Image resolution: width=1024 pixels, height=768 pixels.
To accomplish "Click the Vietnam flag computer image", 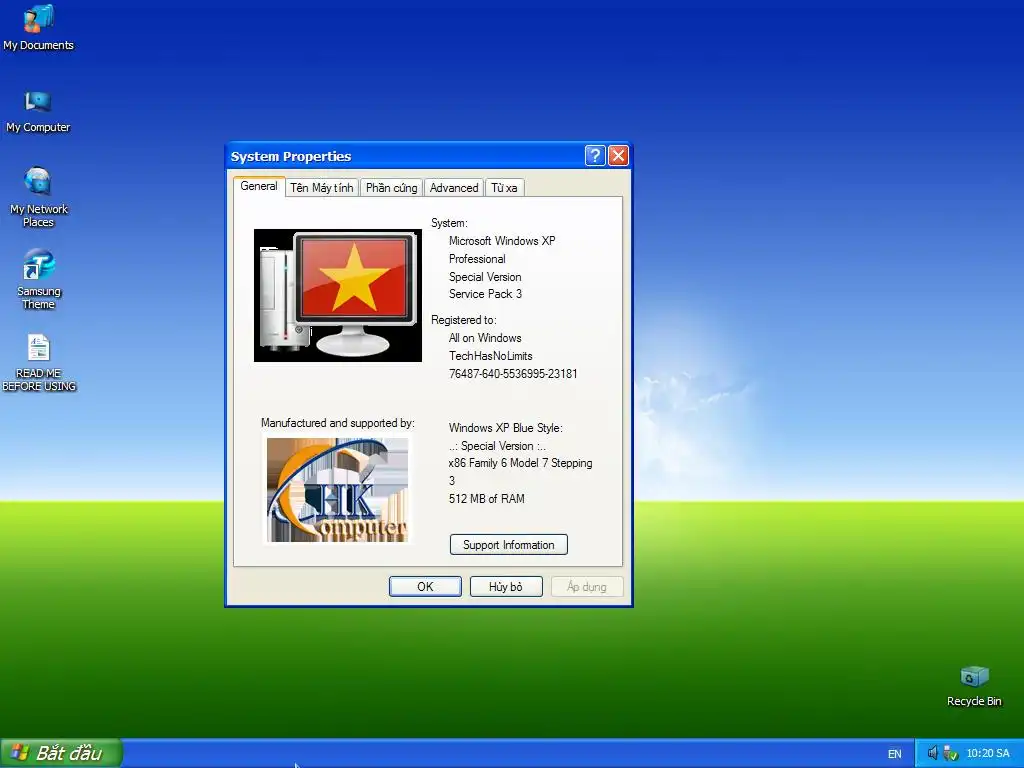I will coord(338,295).
